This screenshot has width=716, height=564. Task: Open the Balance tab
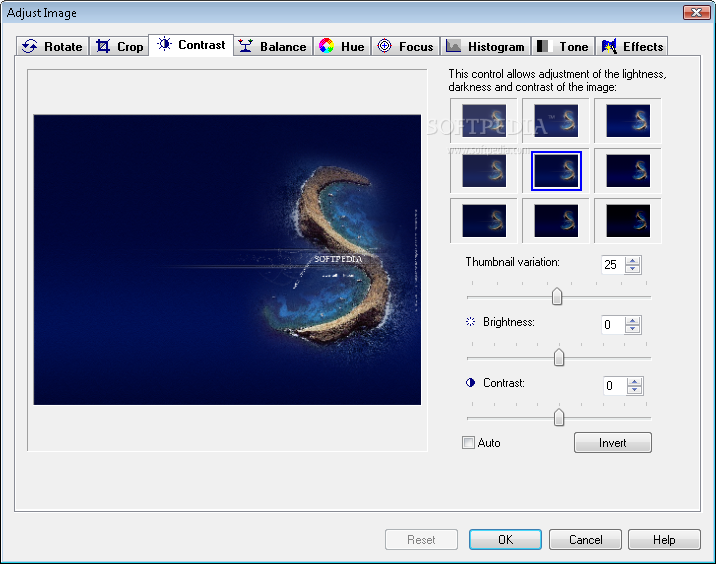[x=273, y=47]
